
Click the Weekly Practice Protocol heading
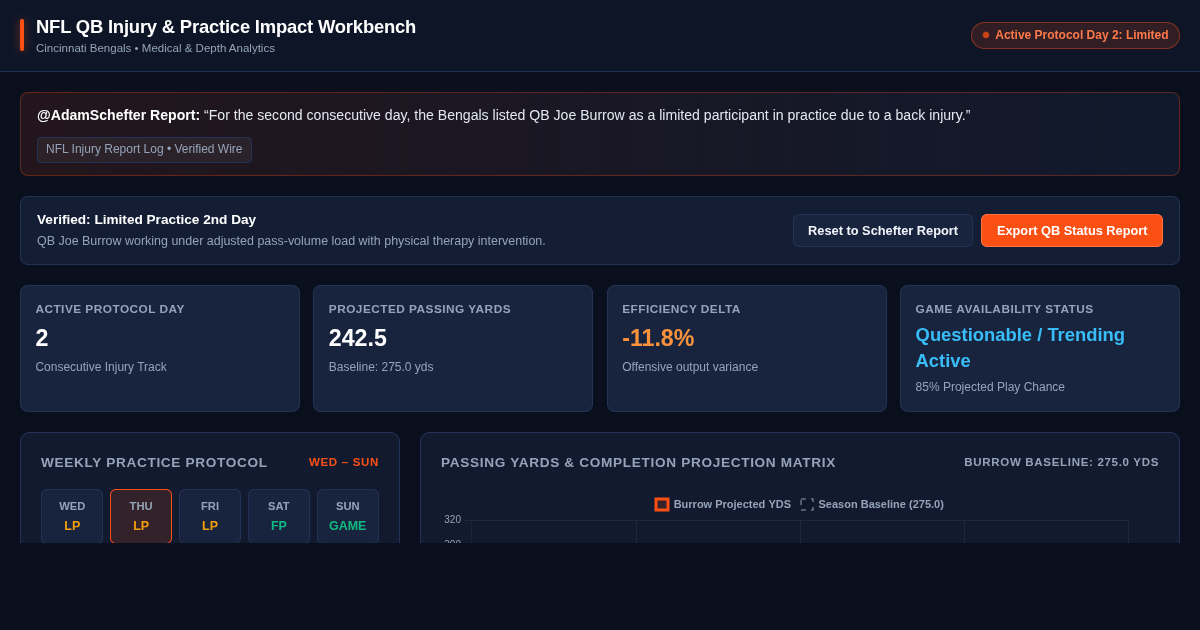154,462
